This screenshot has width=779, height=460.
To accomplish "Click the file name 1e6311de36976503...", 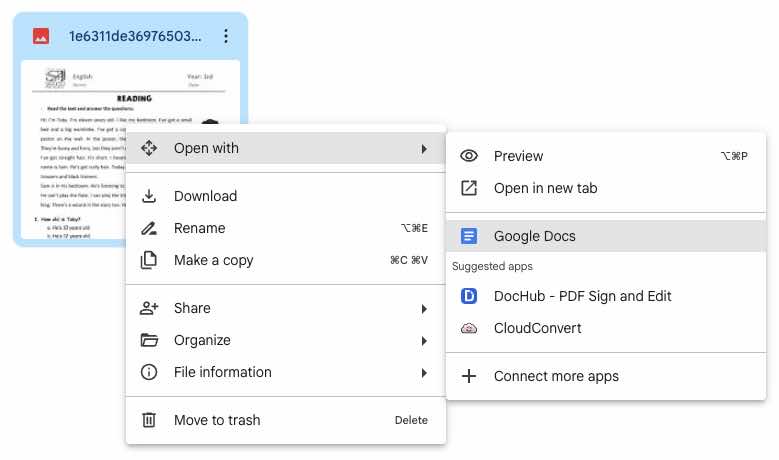I will [135, 36].
